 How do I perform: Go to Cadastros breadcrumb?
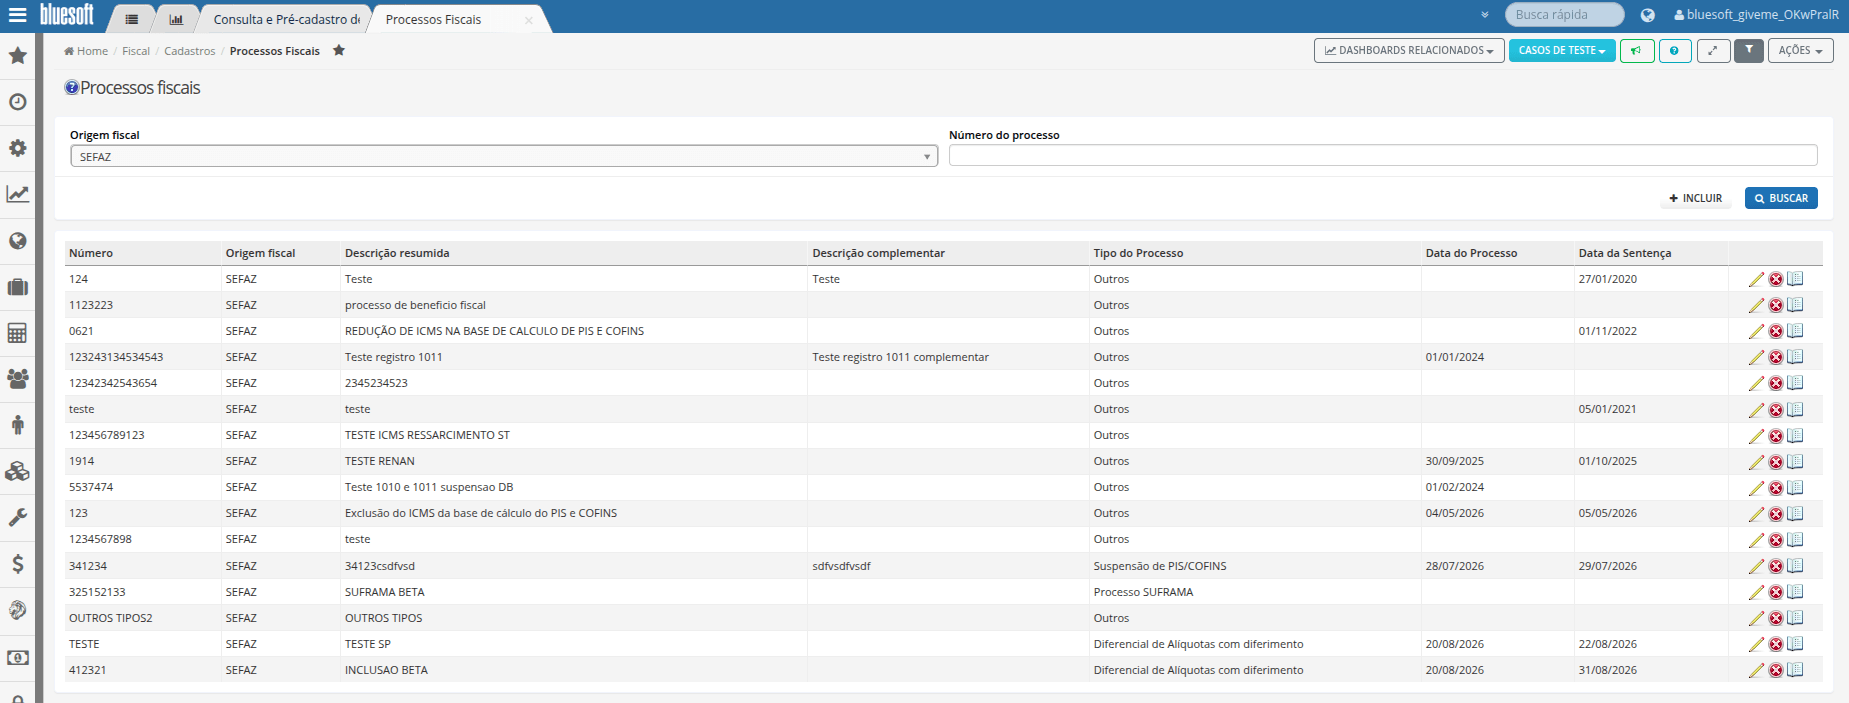[189, 51]
